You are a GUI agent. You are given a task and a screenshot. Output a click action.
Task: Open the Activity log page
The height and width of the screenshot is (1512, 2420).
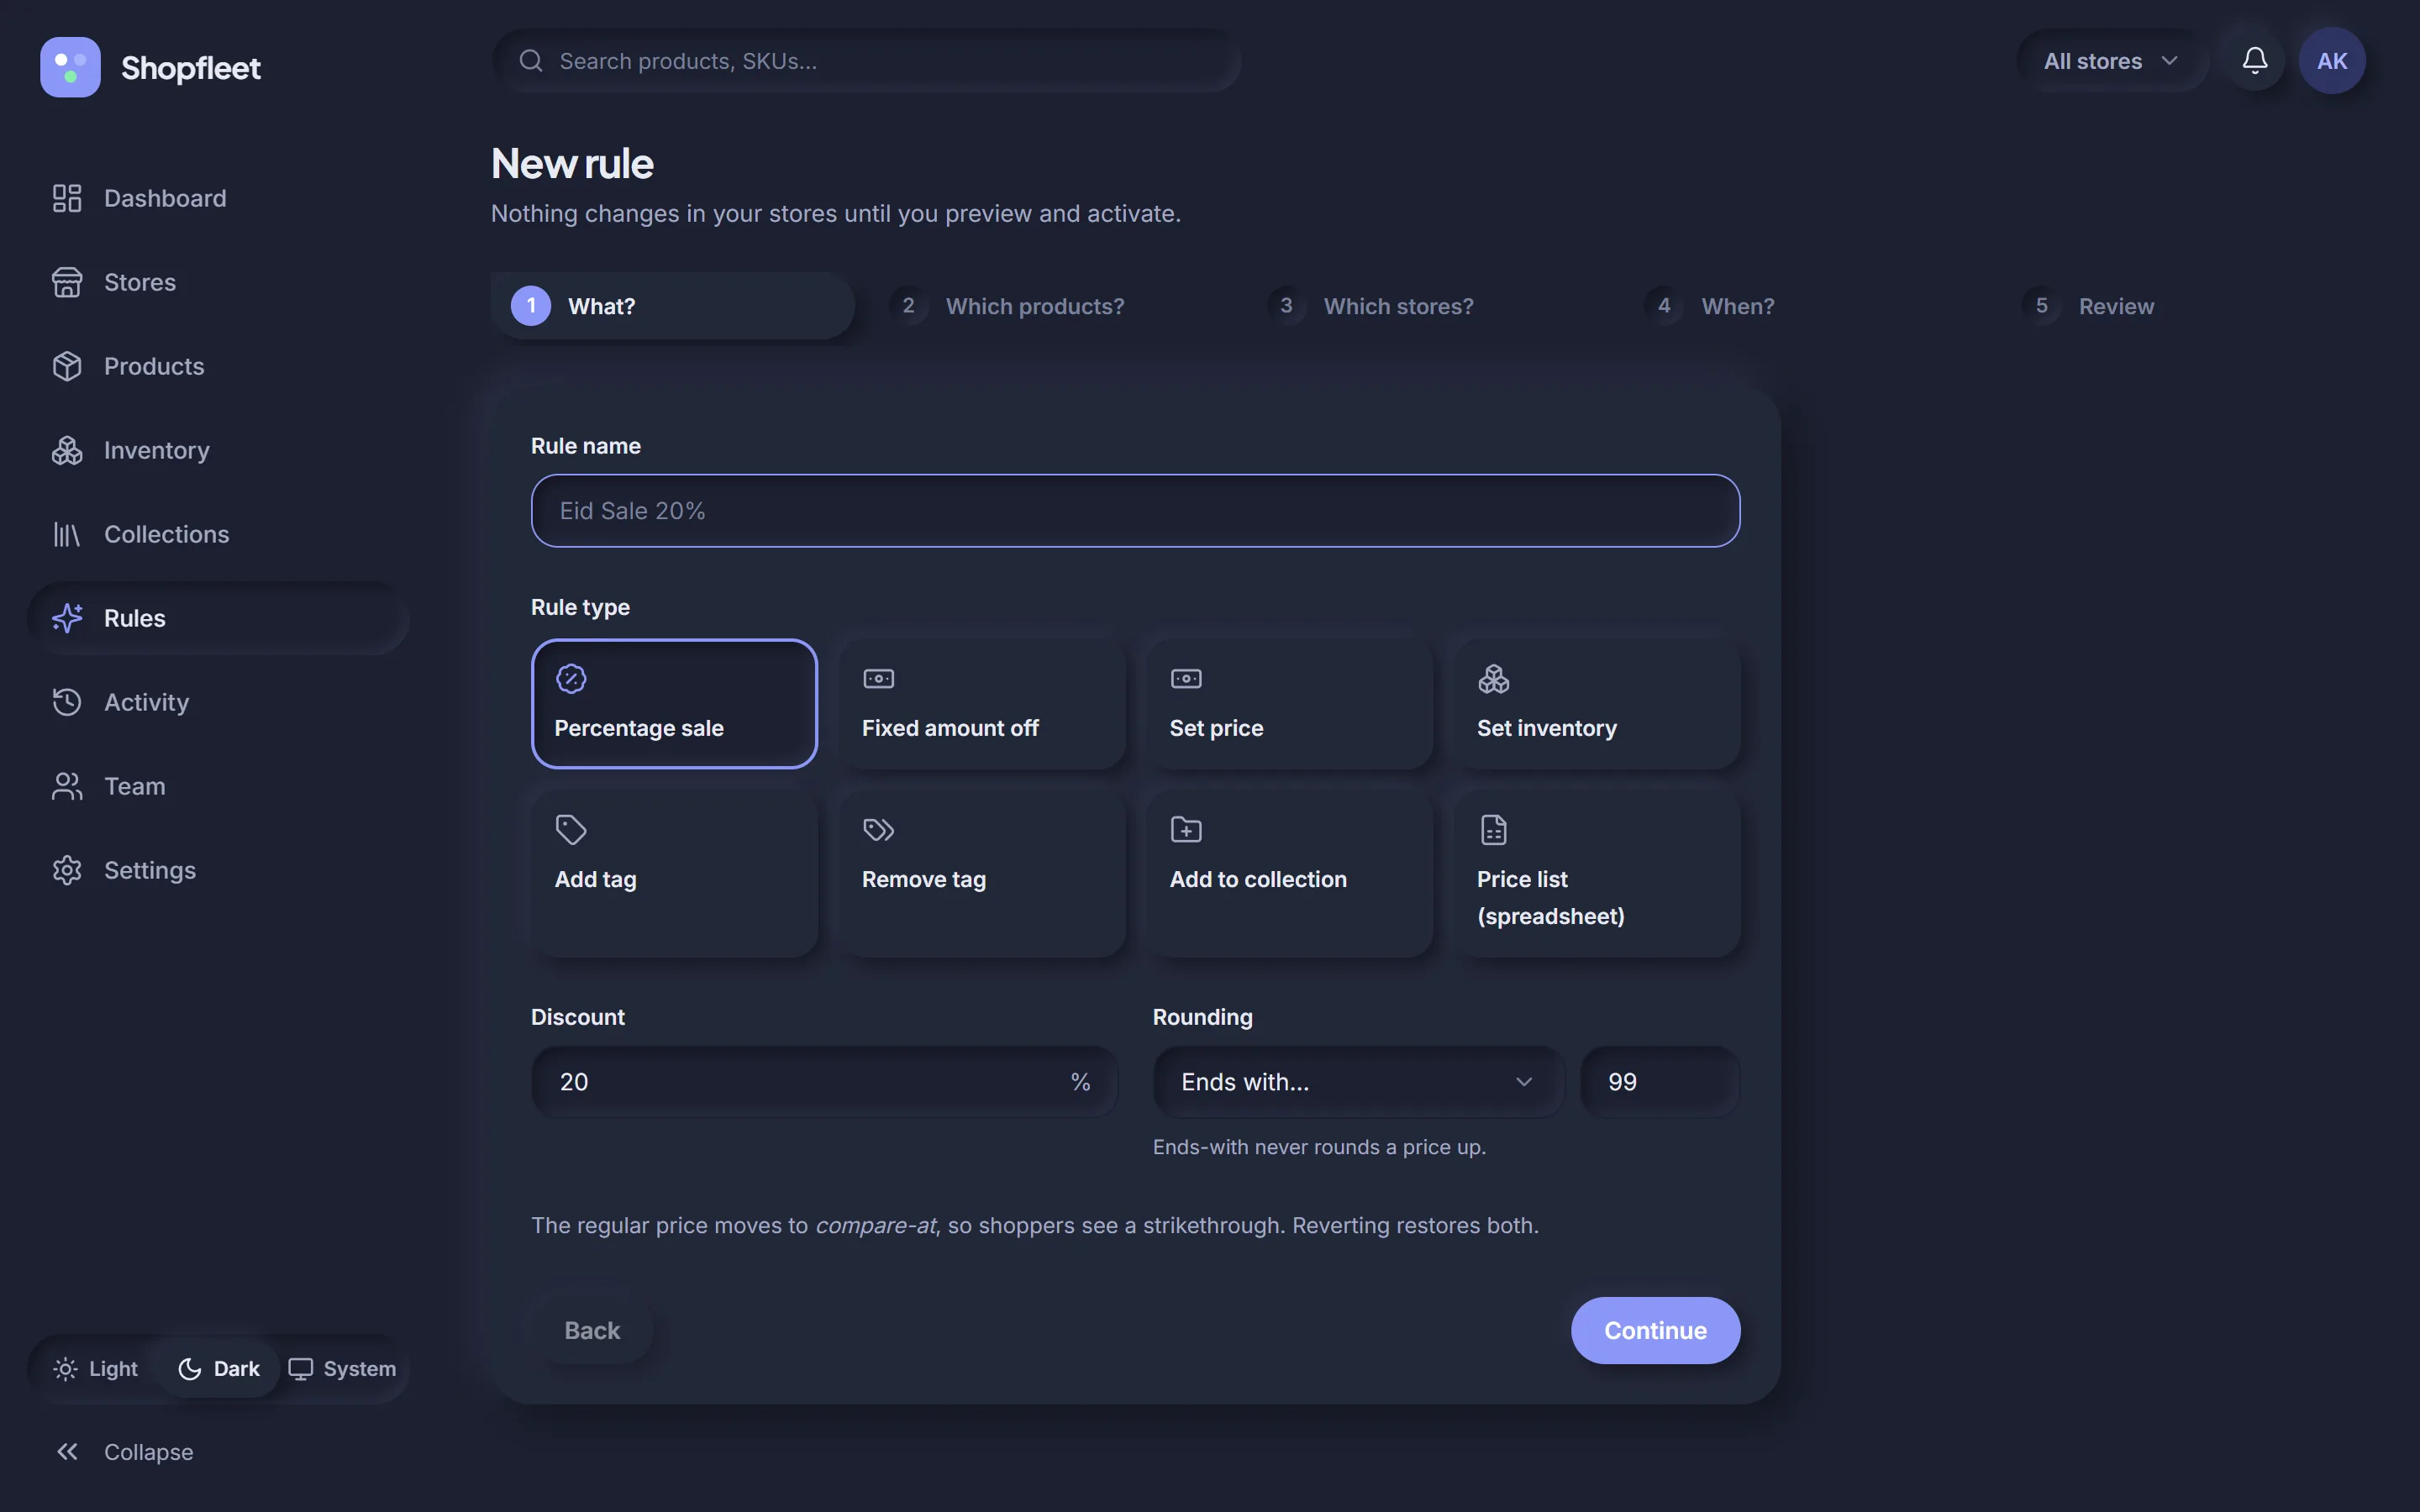click(x=218, y=702)
